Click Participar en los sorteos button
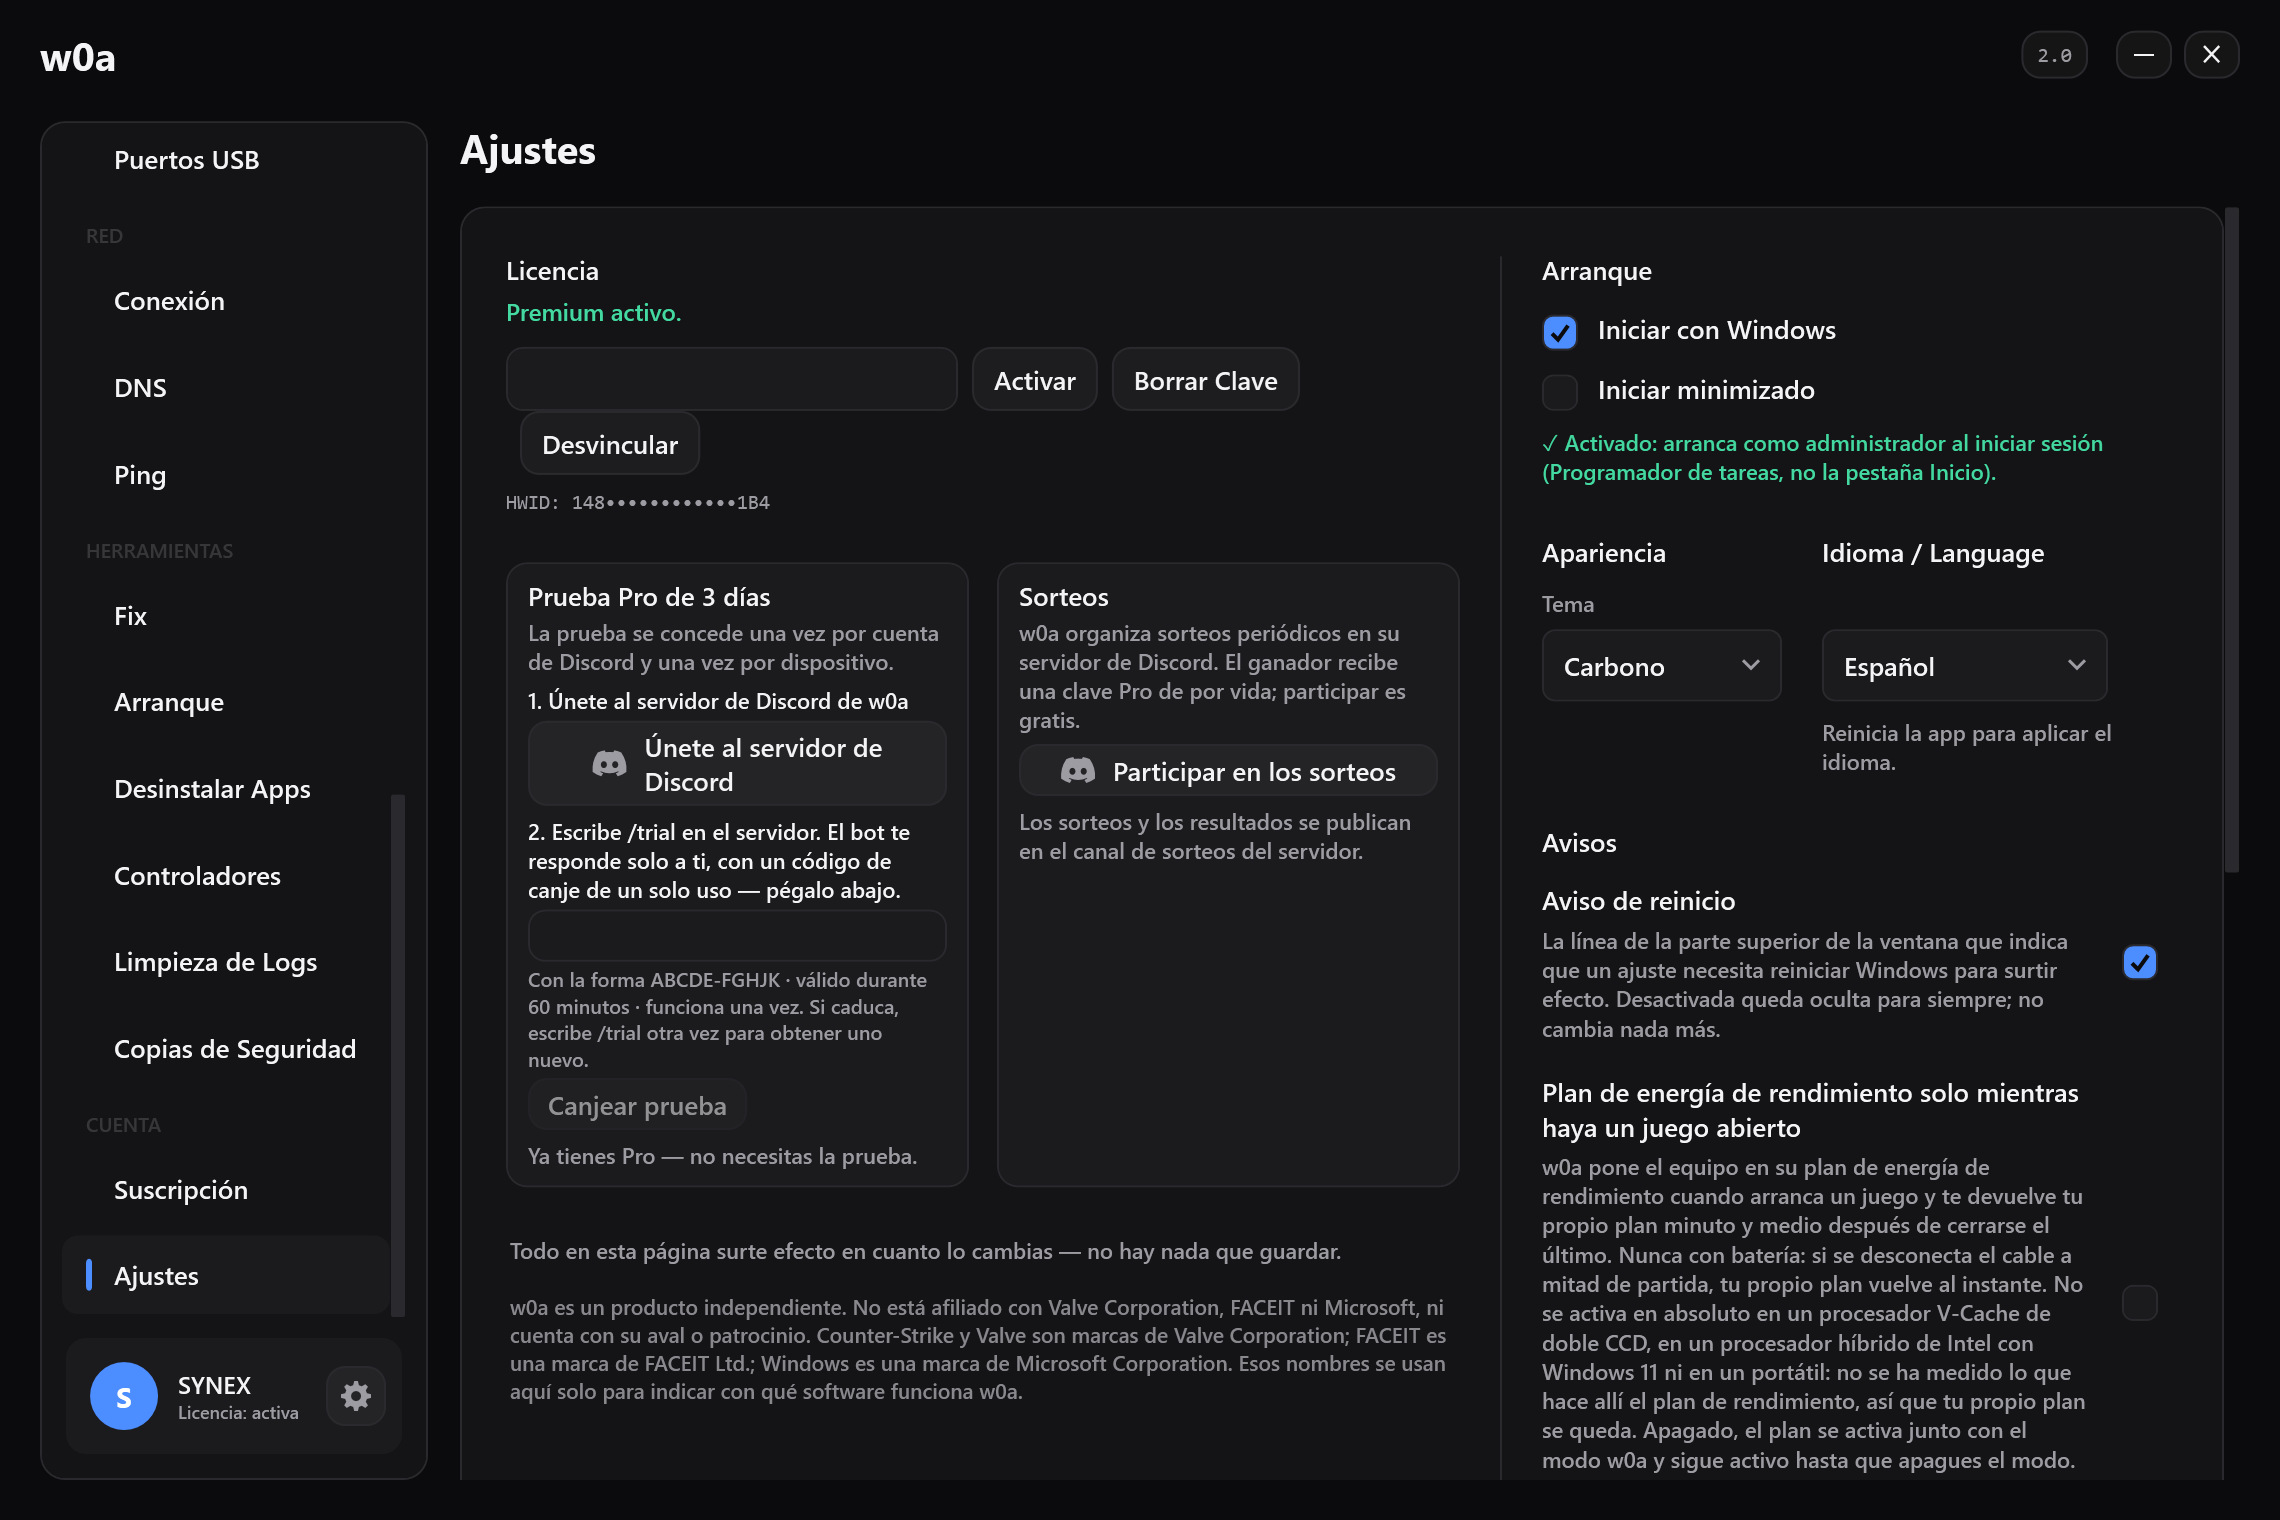 pyautogui.click(x=1228, y=771)
